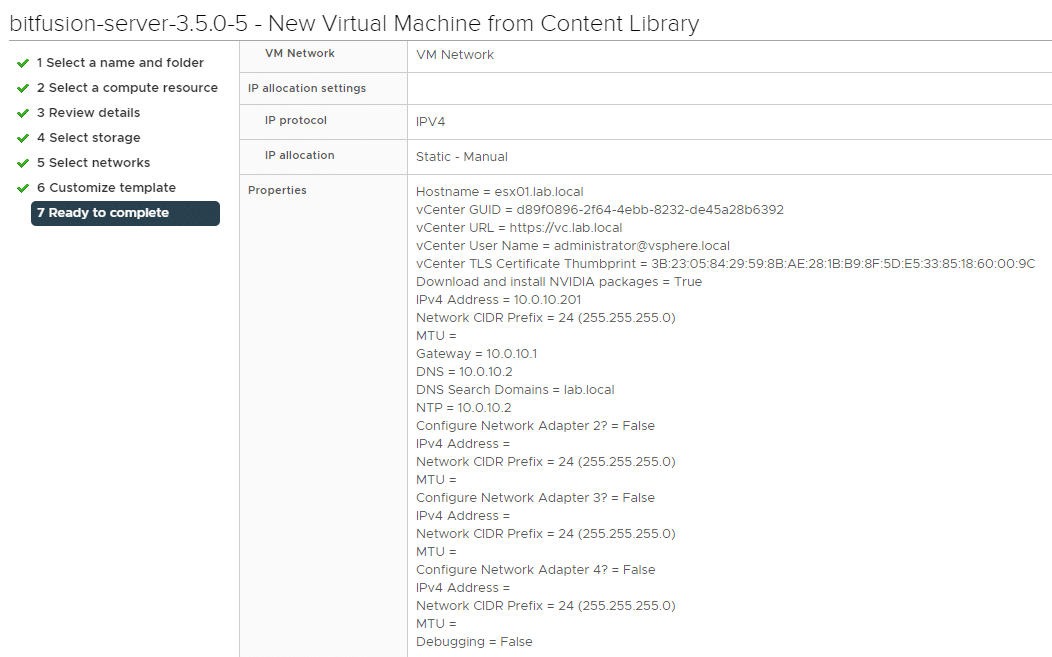Click the green checkmark beside Select a compute resource
This screenshot has width=1052, height=657.
click(23, 88)
